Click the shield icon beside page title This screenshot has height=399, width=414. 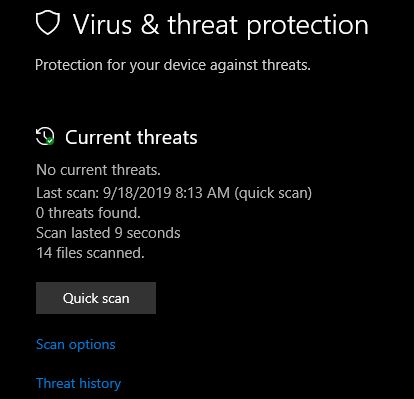(48, 22)
